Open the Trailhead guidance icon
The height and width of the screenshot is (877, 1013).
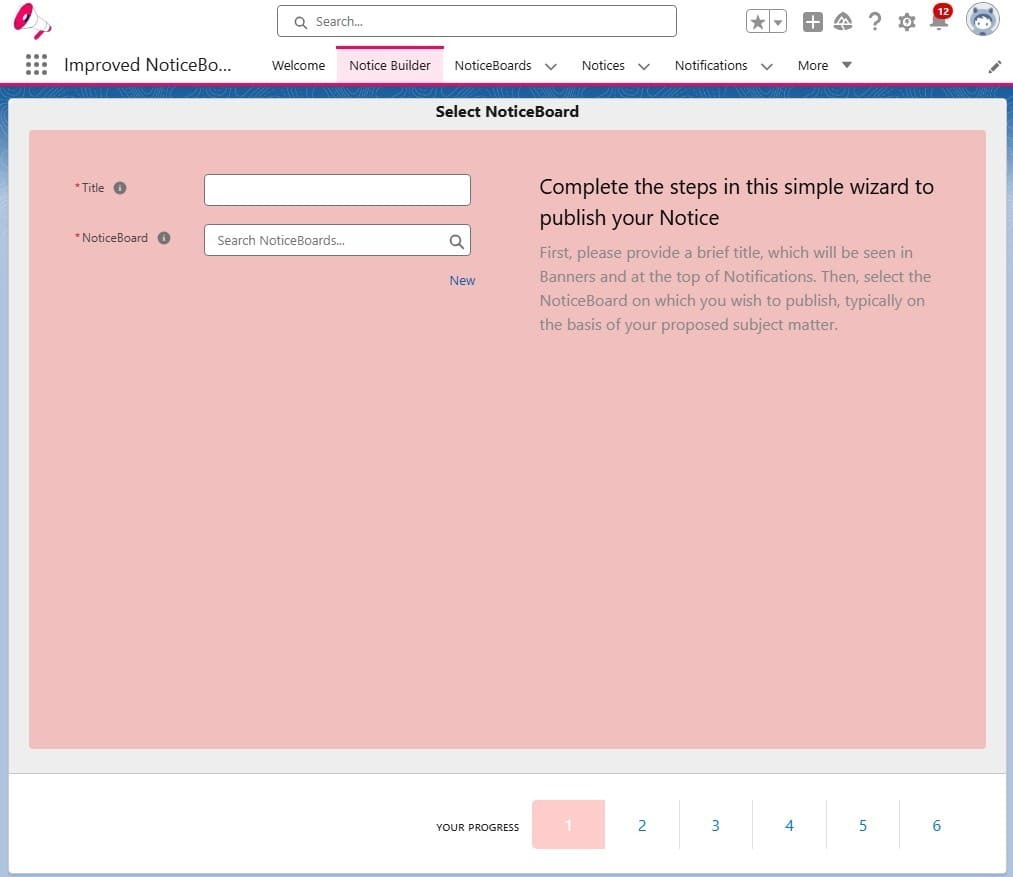(842, 22)
